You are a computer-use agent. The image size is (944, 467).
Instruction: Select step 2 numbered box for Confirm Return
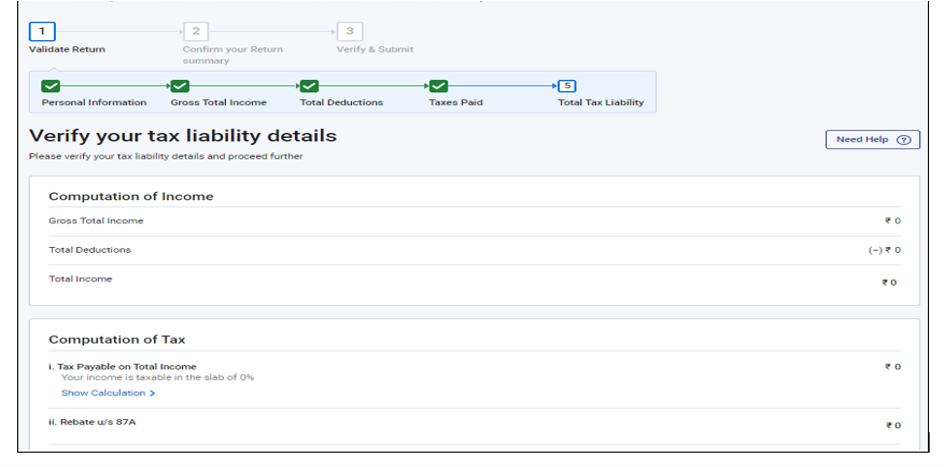pyautogui.click(x=195, y=32)
